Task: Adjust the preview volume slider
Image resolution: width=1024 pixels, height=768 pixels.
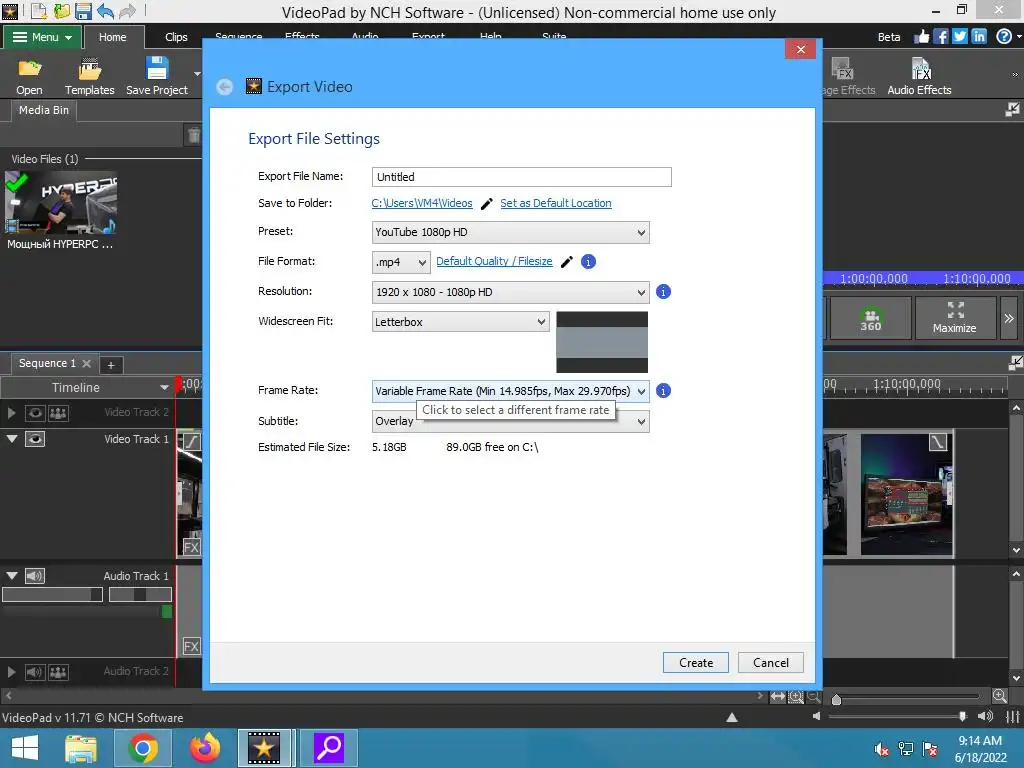Action: pos(897,716)
